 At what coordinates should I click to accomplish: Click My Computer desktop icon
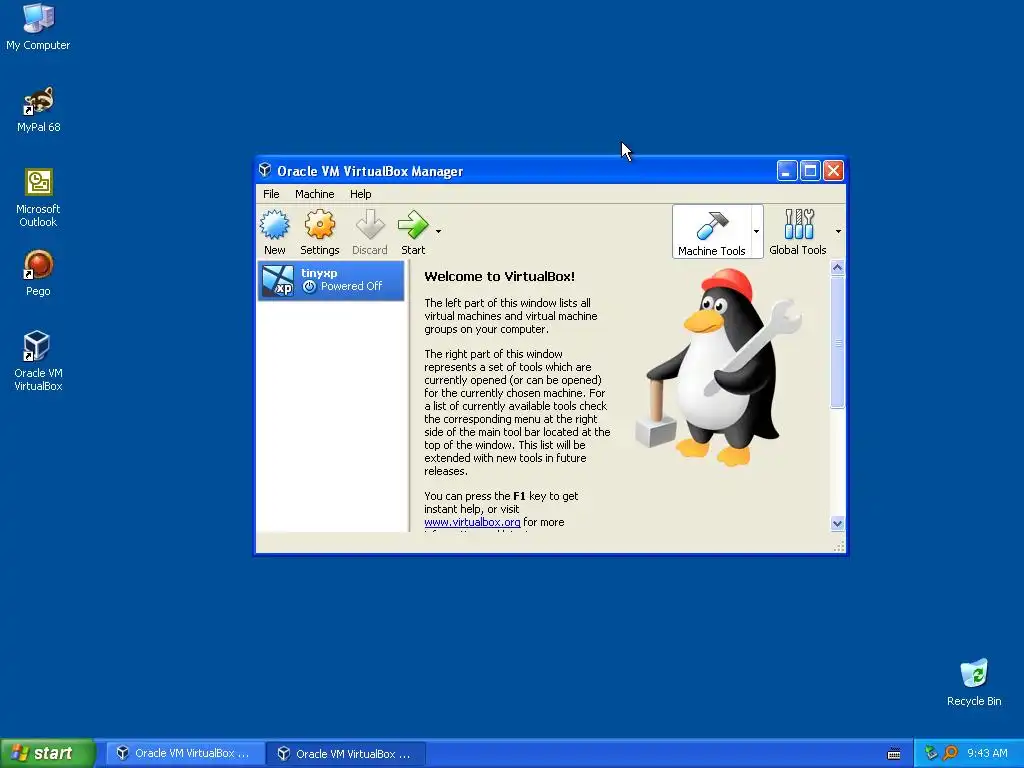pos(38,27)
